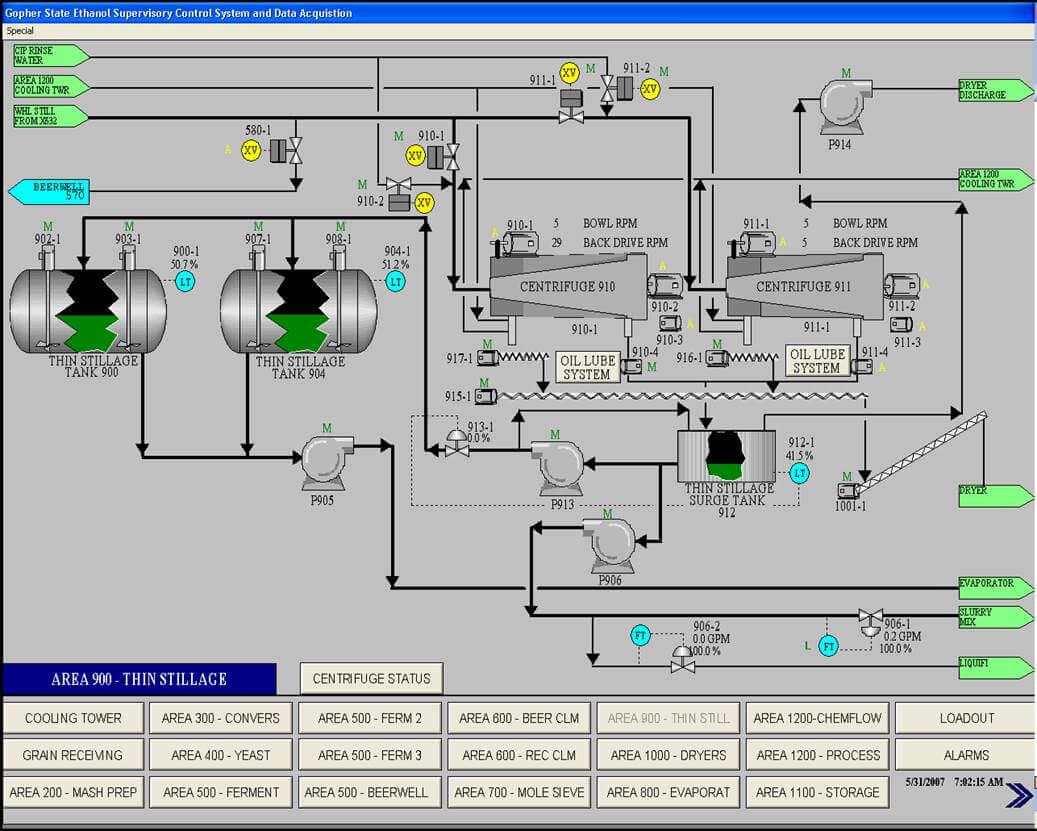1037x831 pixels.
Task: Go to Area 1000 - Dryers
Action: 668,755
